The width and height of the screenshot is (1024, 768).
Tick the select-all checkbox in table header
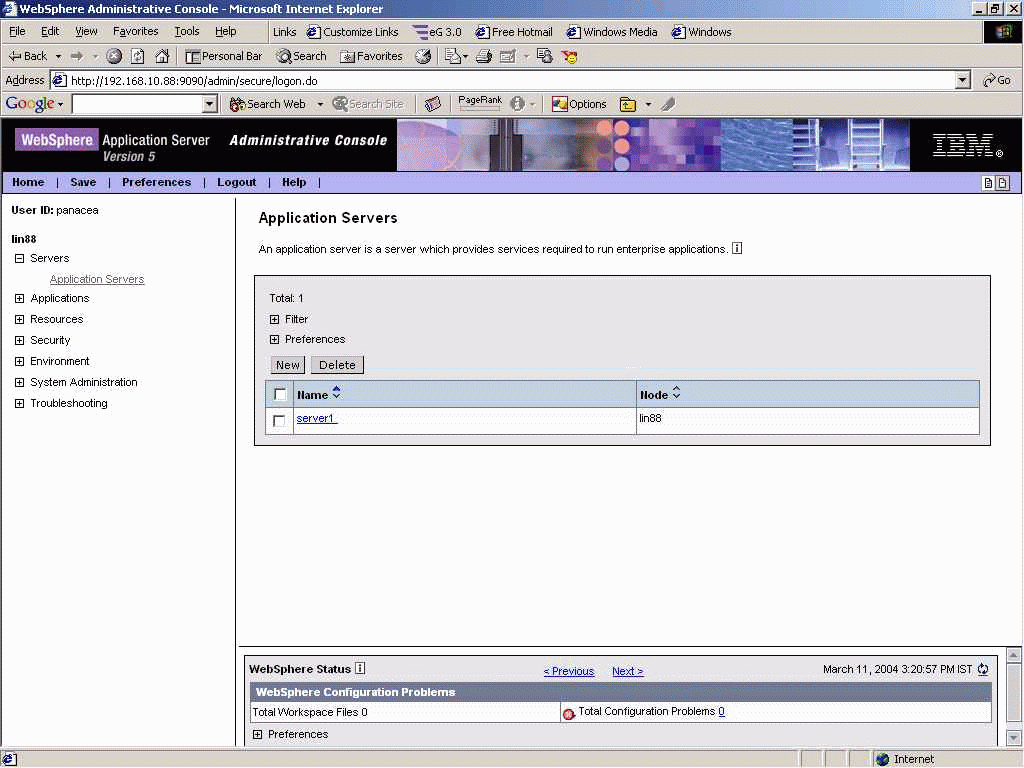coord(280,394)
